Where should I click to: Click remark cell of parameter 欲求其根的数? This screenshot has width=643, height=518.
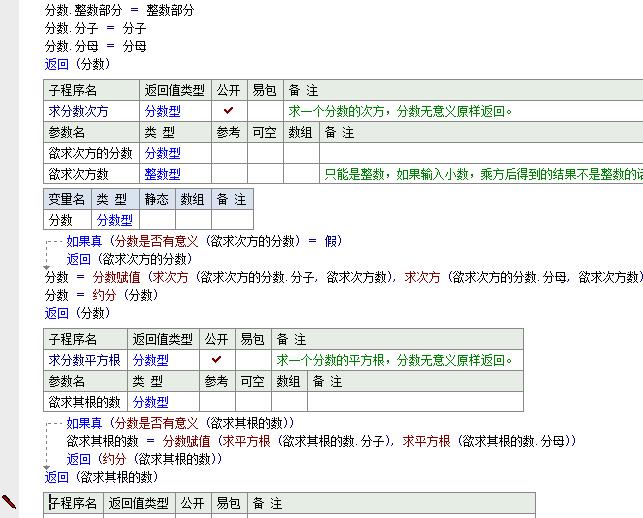click(415, 402)
